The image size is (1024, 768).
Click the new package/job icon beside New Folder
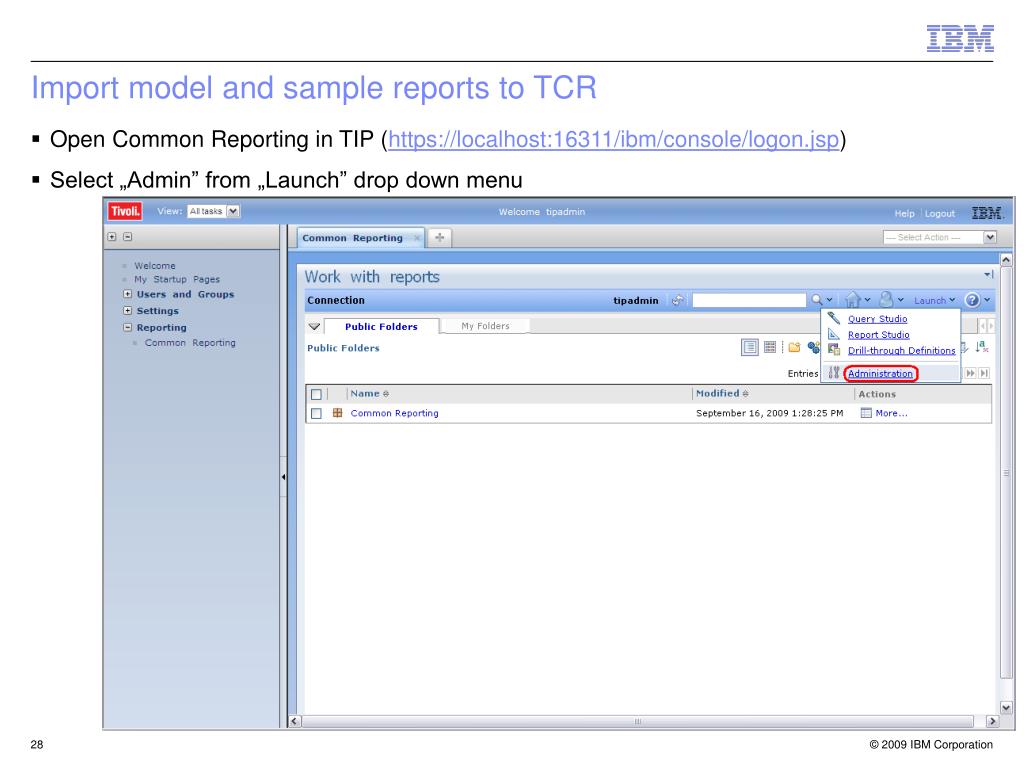pos(813,347)
